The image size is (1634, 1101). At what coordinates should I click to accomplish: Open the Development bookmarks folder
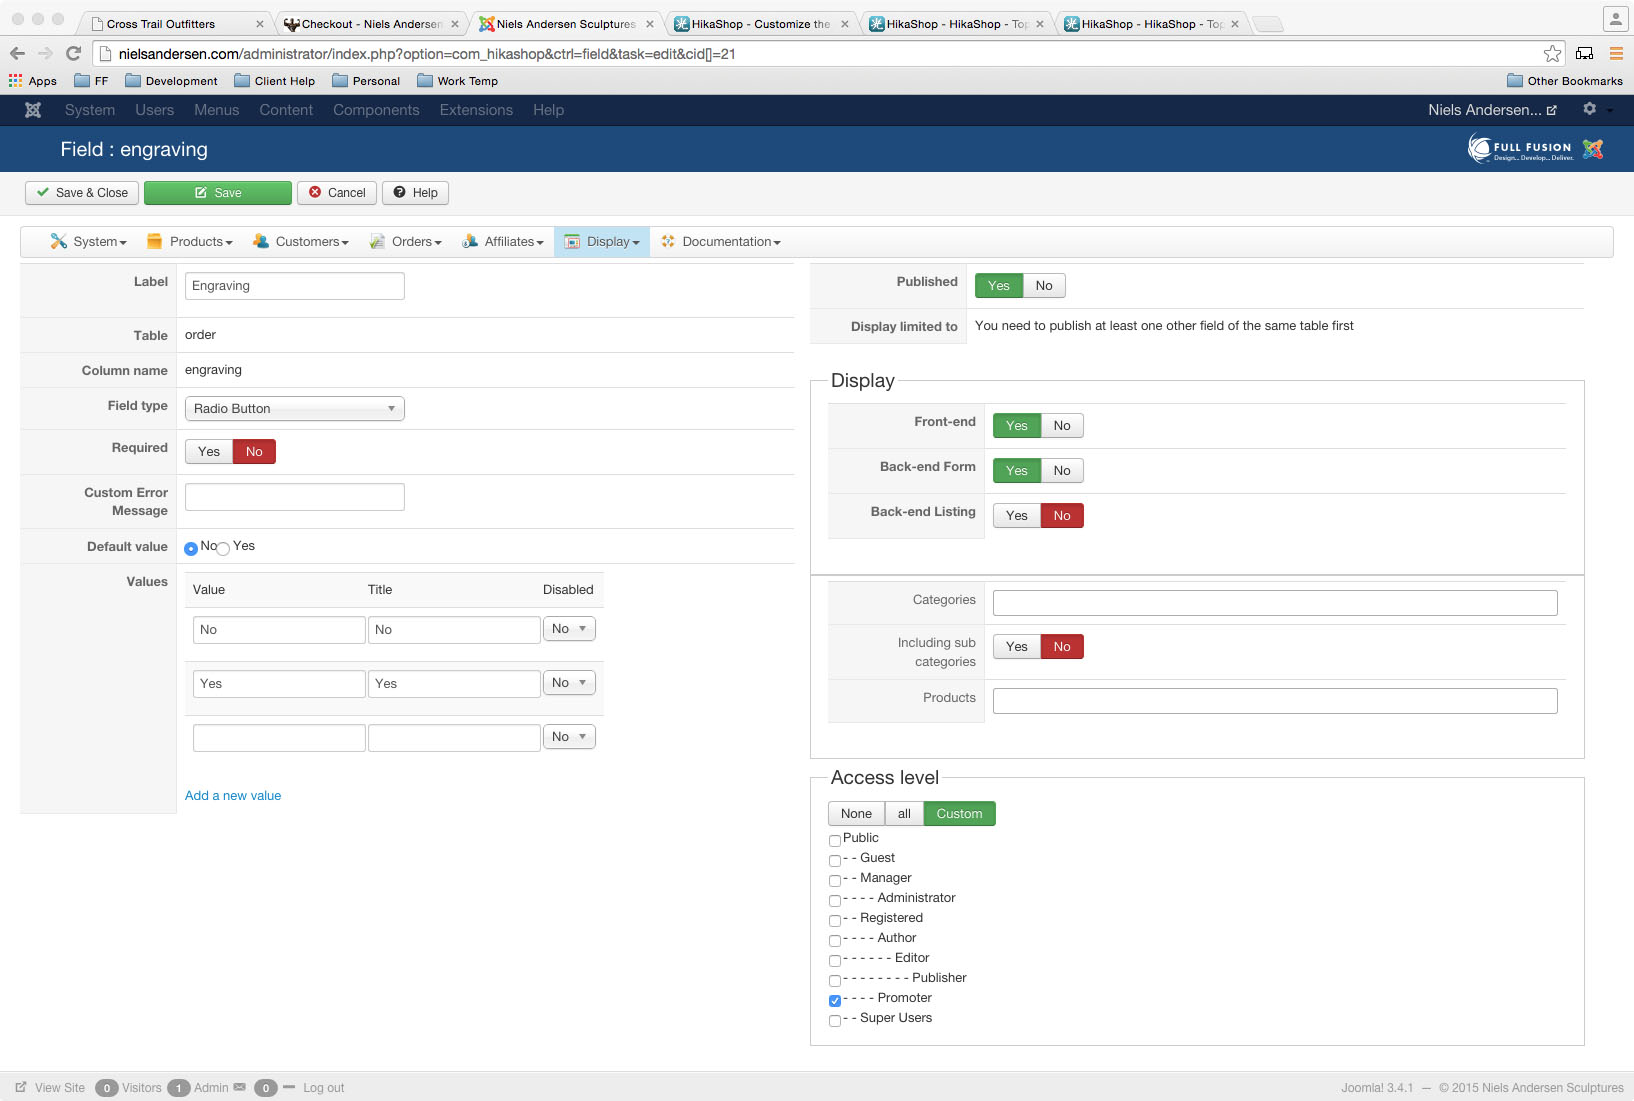point(171,81)
